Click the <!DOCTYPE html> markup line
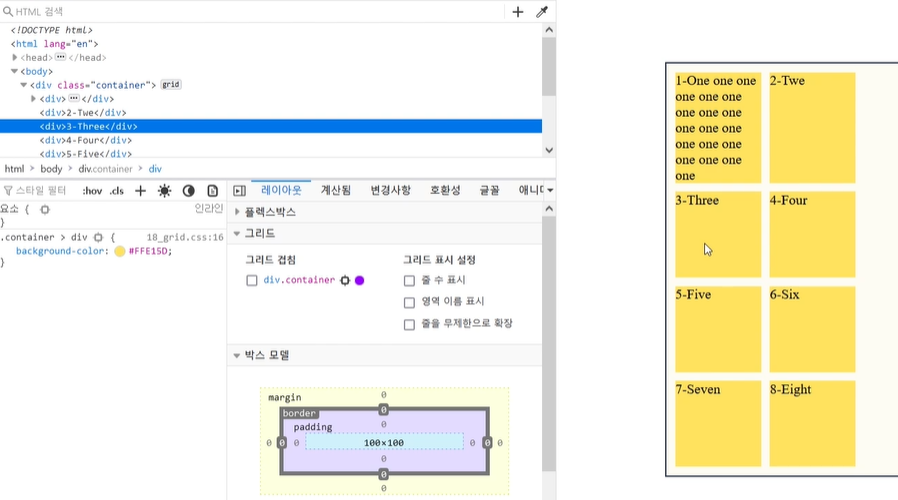The image size is (898, 500). click(x=52, y=30)
